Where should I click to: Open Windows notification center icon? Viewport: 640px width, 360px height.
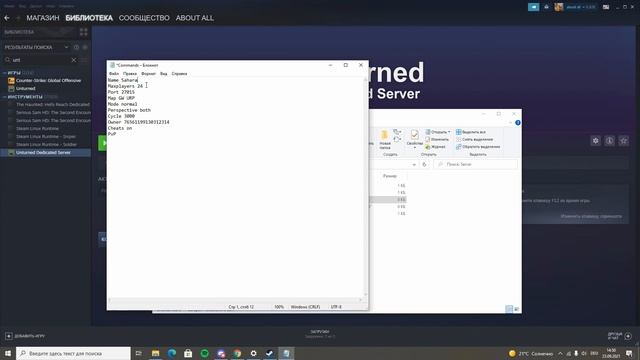click(x=629, y=353)
